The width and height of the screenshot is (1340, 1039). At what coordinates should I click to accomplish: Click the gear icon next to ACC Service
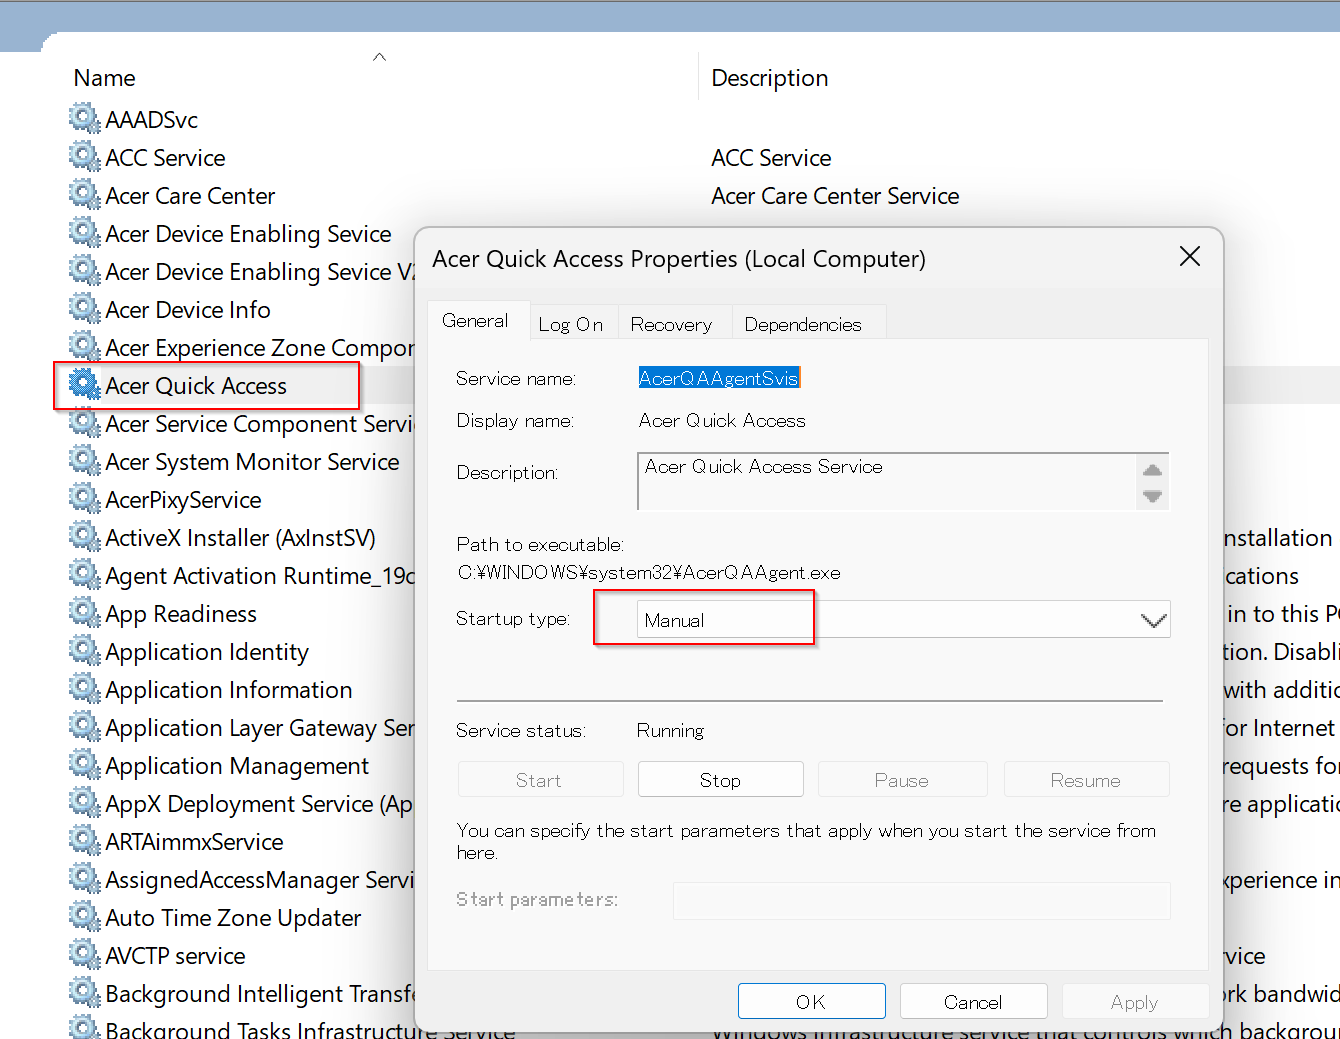[x=85, y=156]
